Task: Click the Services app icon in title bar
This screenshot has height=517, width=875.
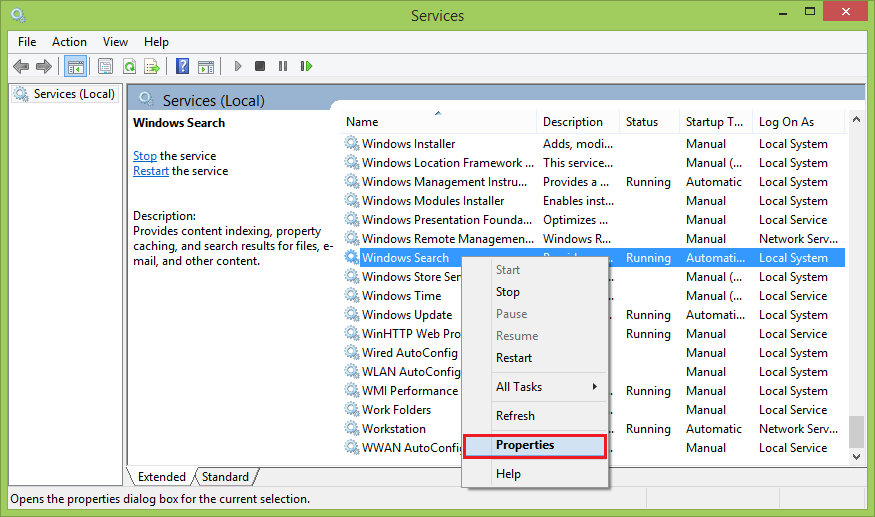Action: pyautogui.click(x=18, y=15)
